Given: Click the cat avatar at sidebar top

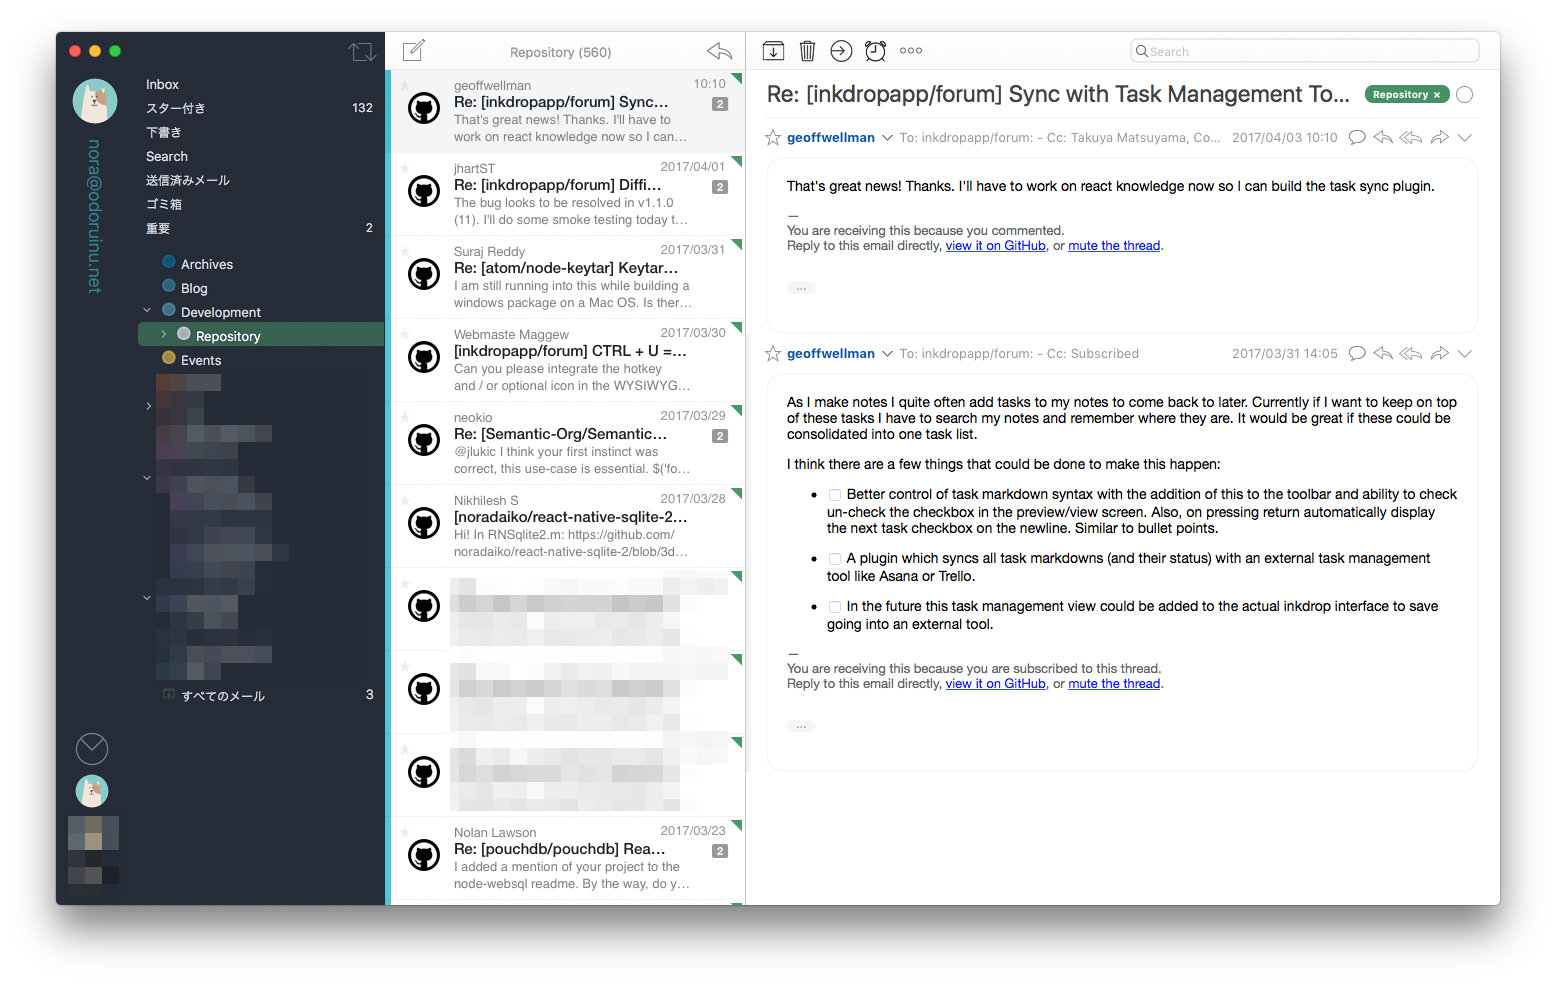Looking at the screenshot, I should pos(95,101).
